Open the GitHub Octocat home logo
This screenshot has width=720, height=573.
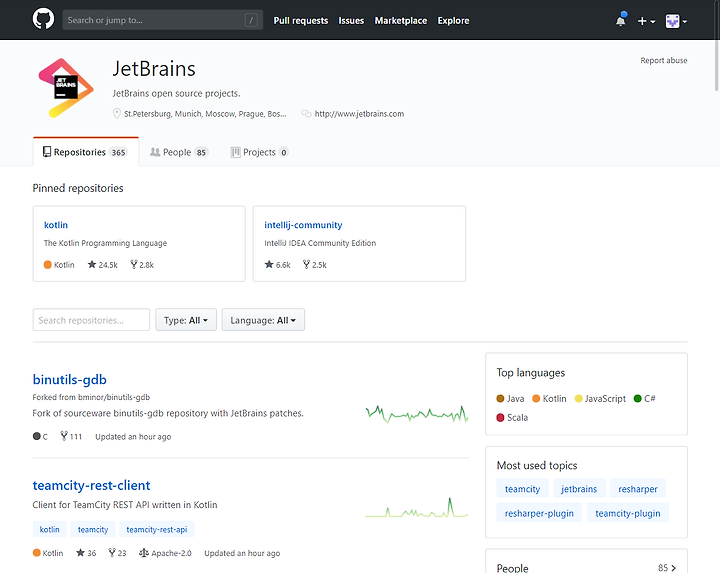43,20
